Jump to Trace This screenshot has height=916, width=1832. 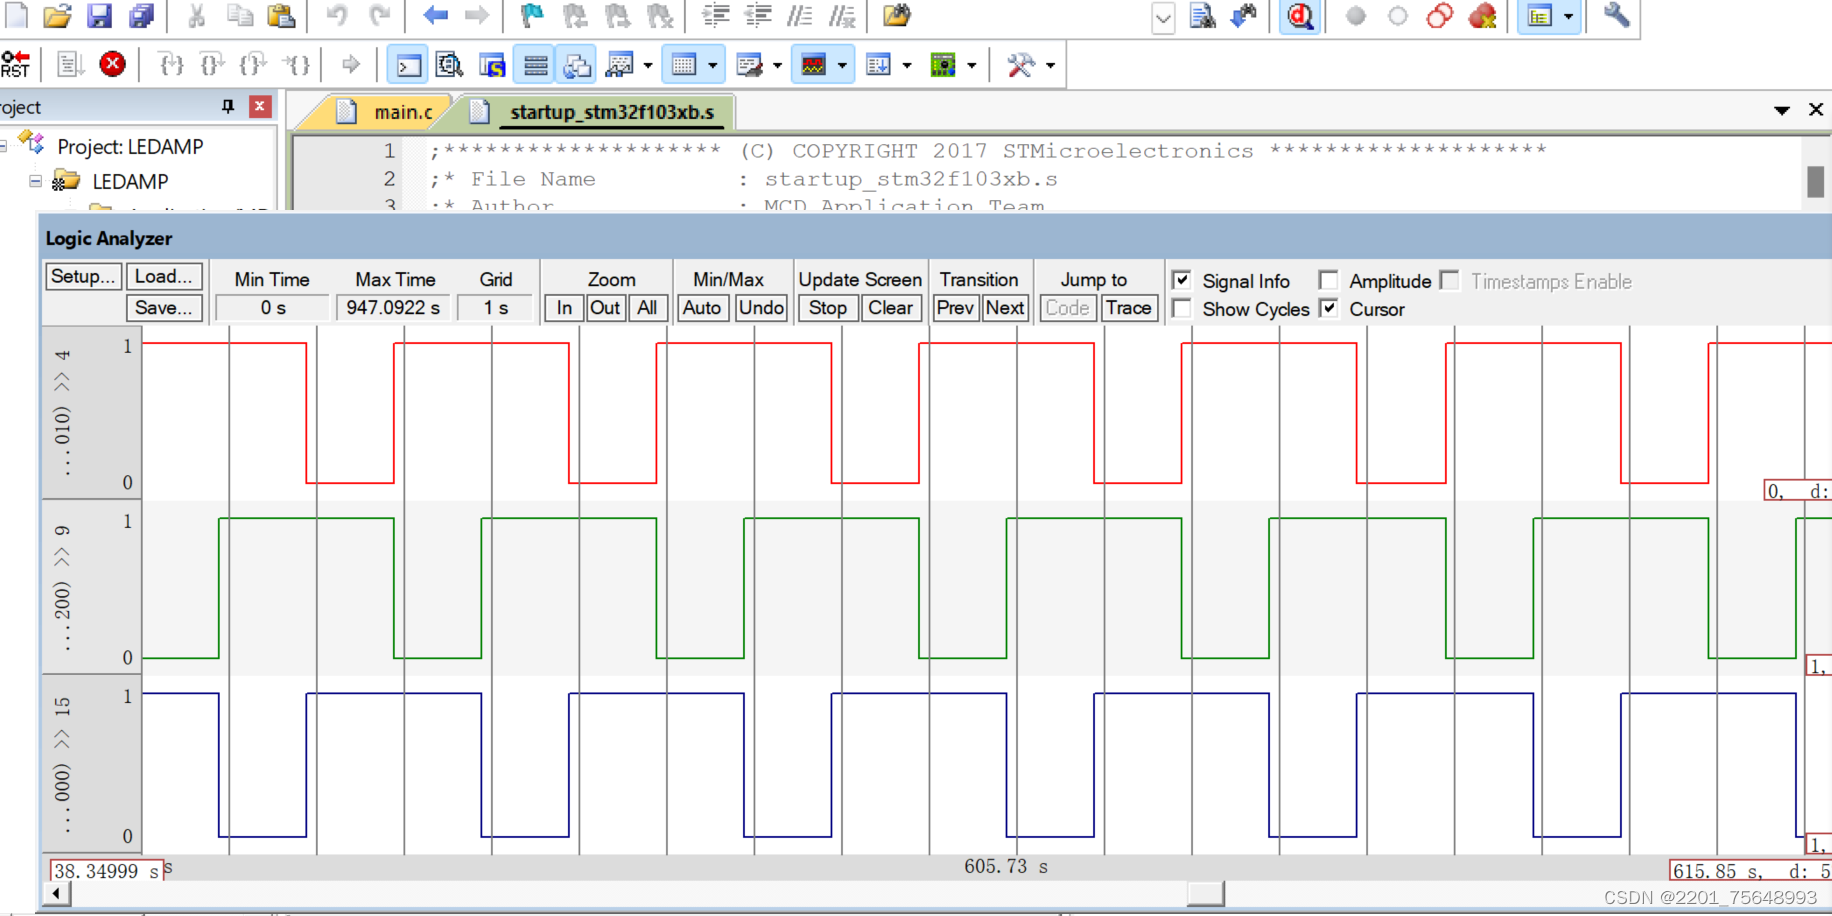tap(1129, 308)
